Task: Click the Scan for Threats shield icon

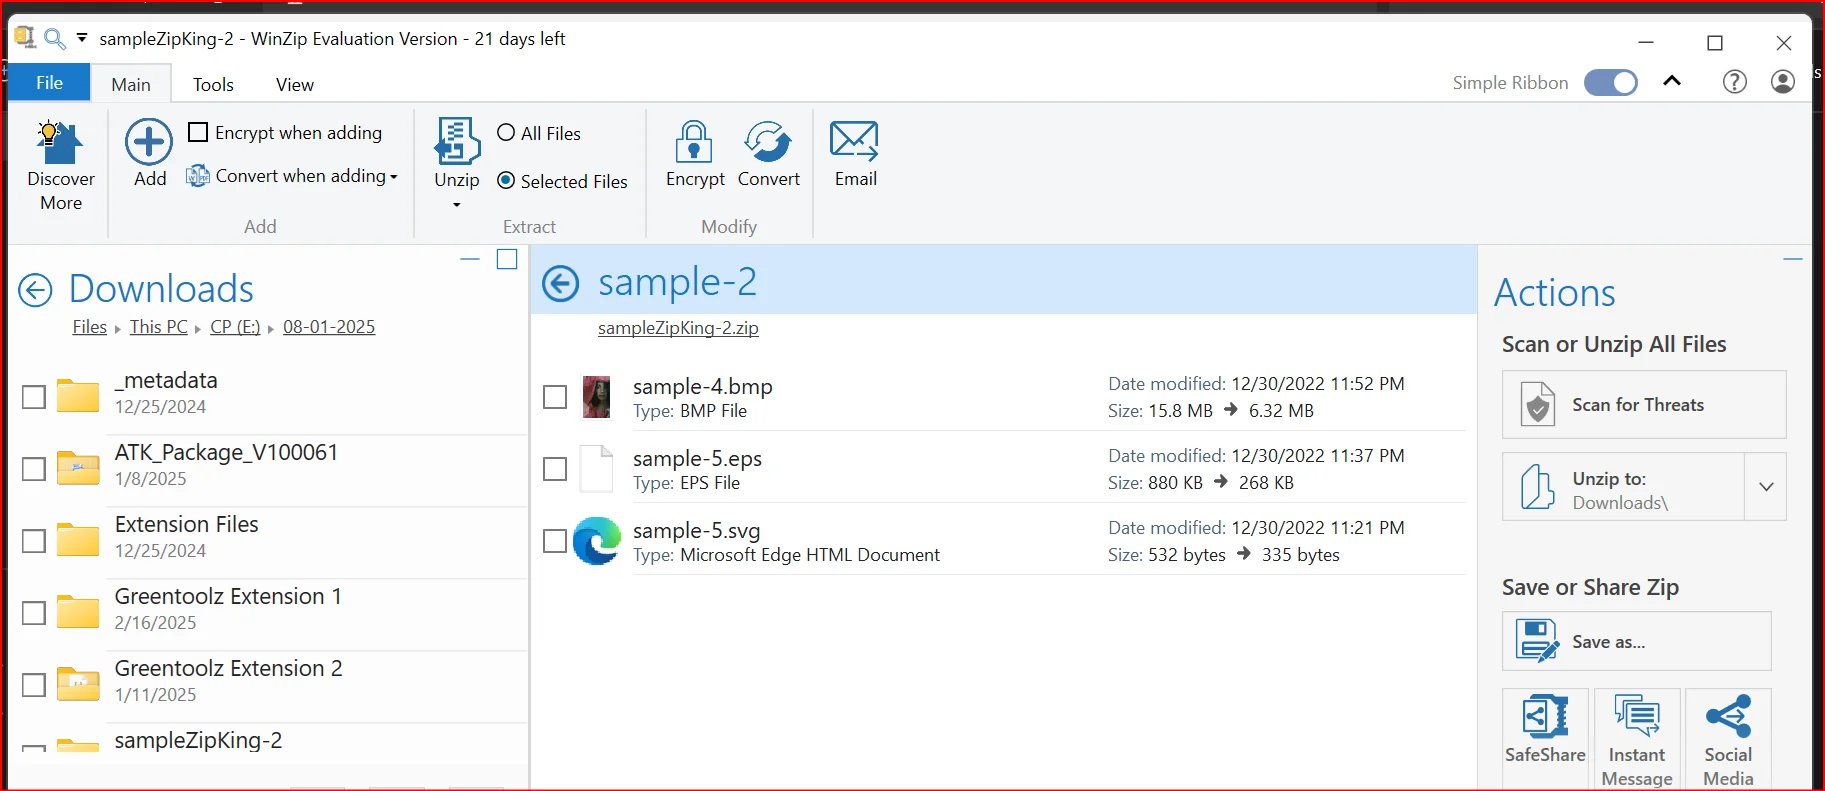Action: (x=1538, y=404)
